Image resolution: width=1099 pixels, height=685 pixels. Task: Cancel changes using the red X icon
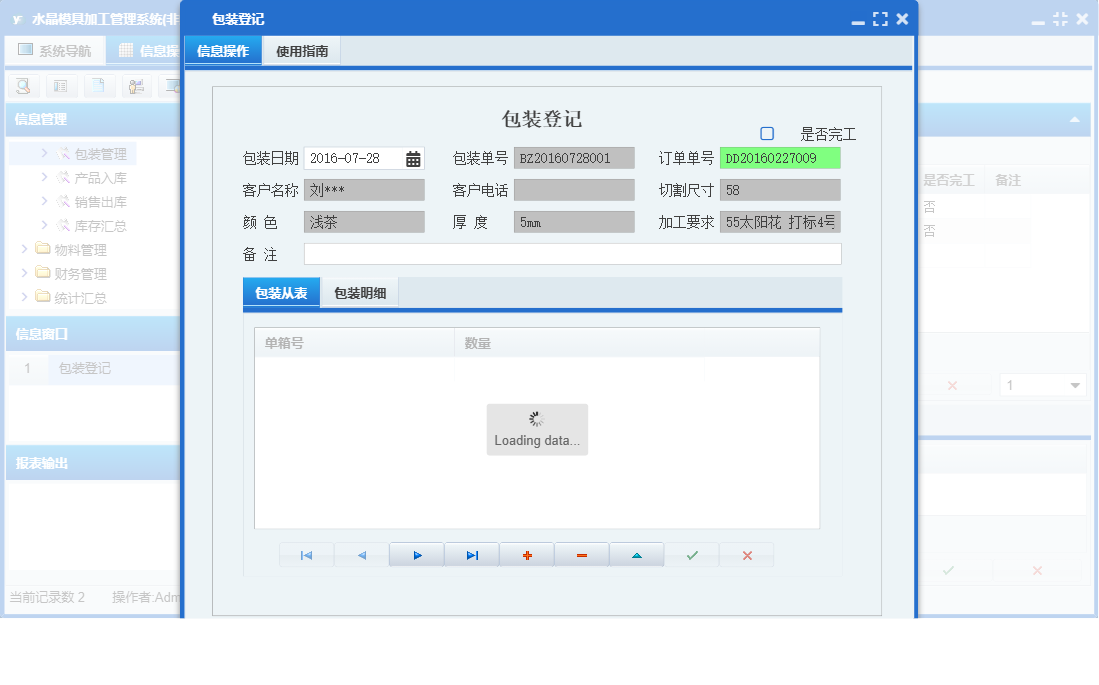(x=746, y=554)
